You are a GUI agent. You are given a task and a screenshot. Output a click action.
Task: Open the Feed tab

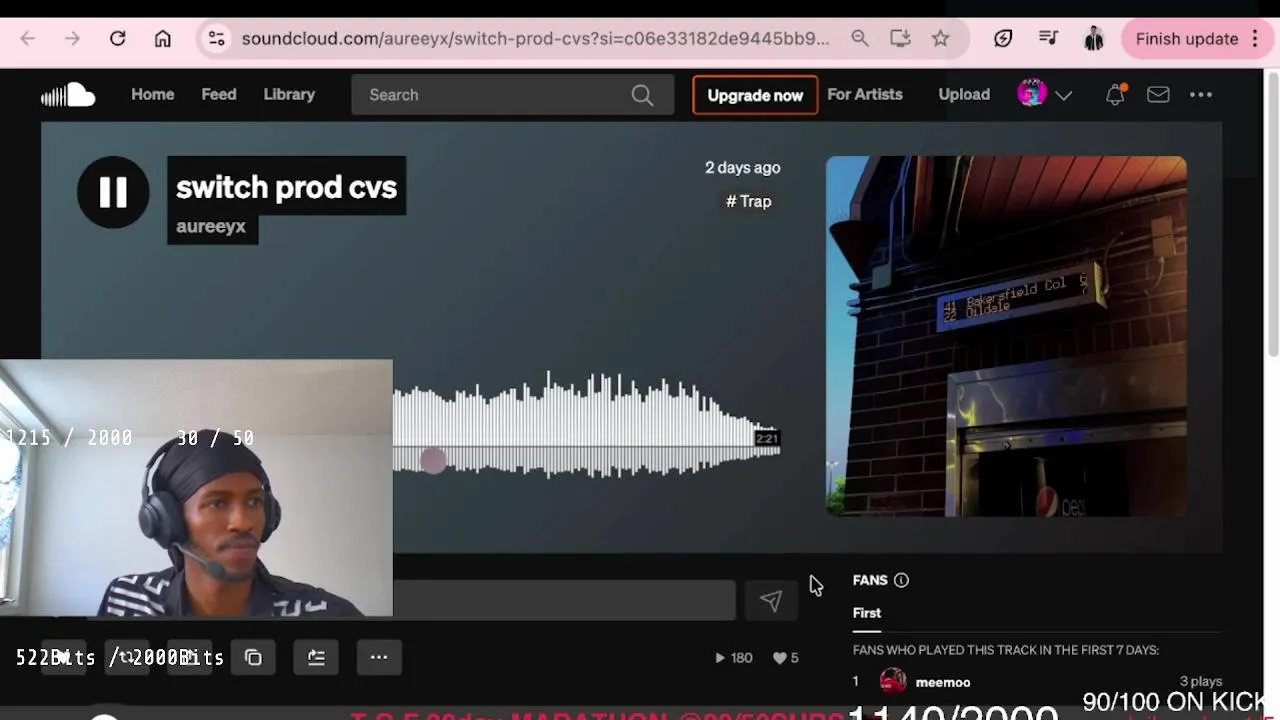(x=219, y=94)
